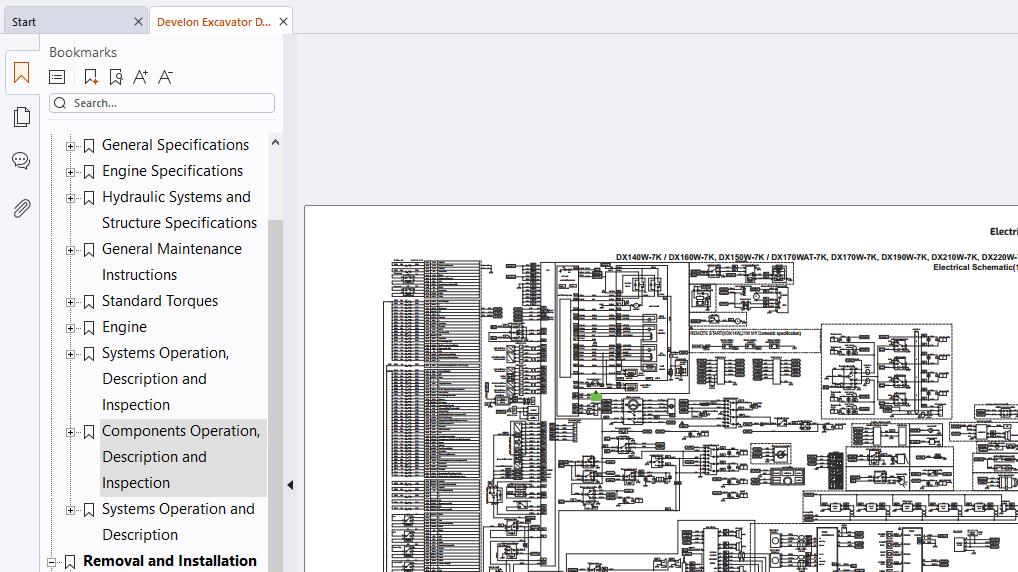Go to the Engine bookmark
Viewport: 1018px width, 572px height.
click(124, 327)
